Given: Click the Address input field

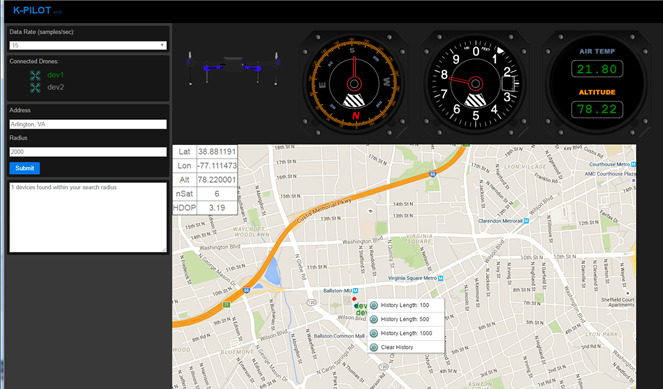Looking at the screenshot, I should click(x=88, y=124).
